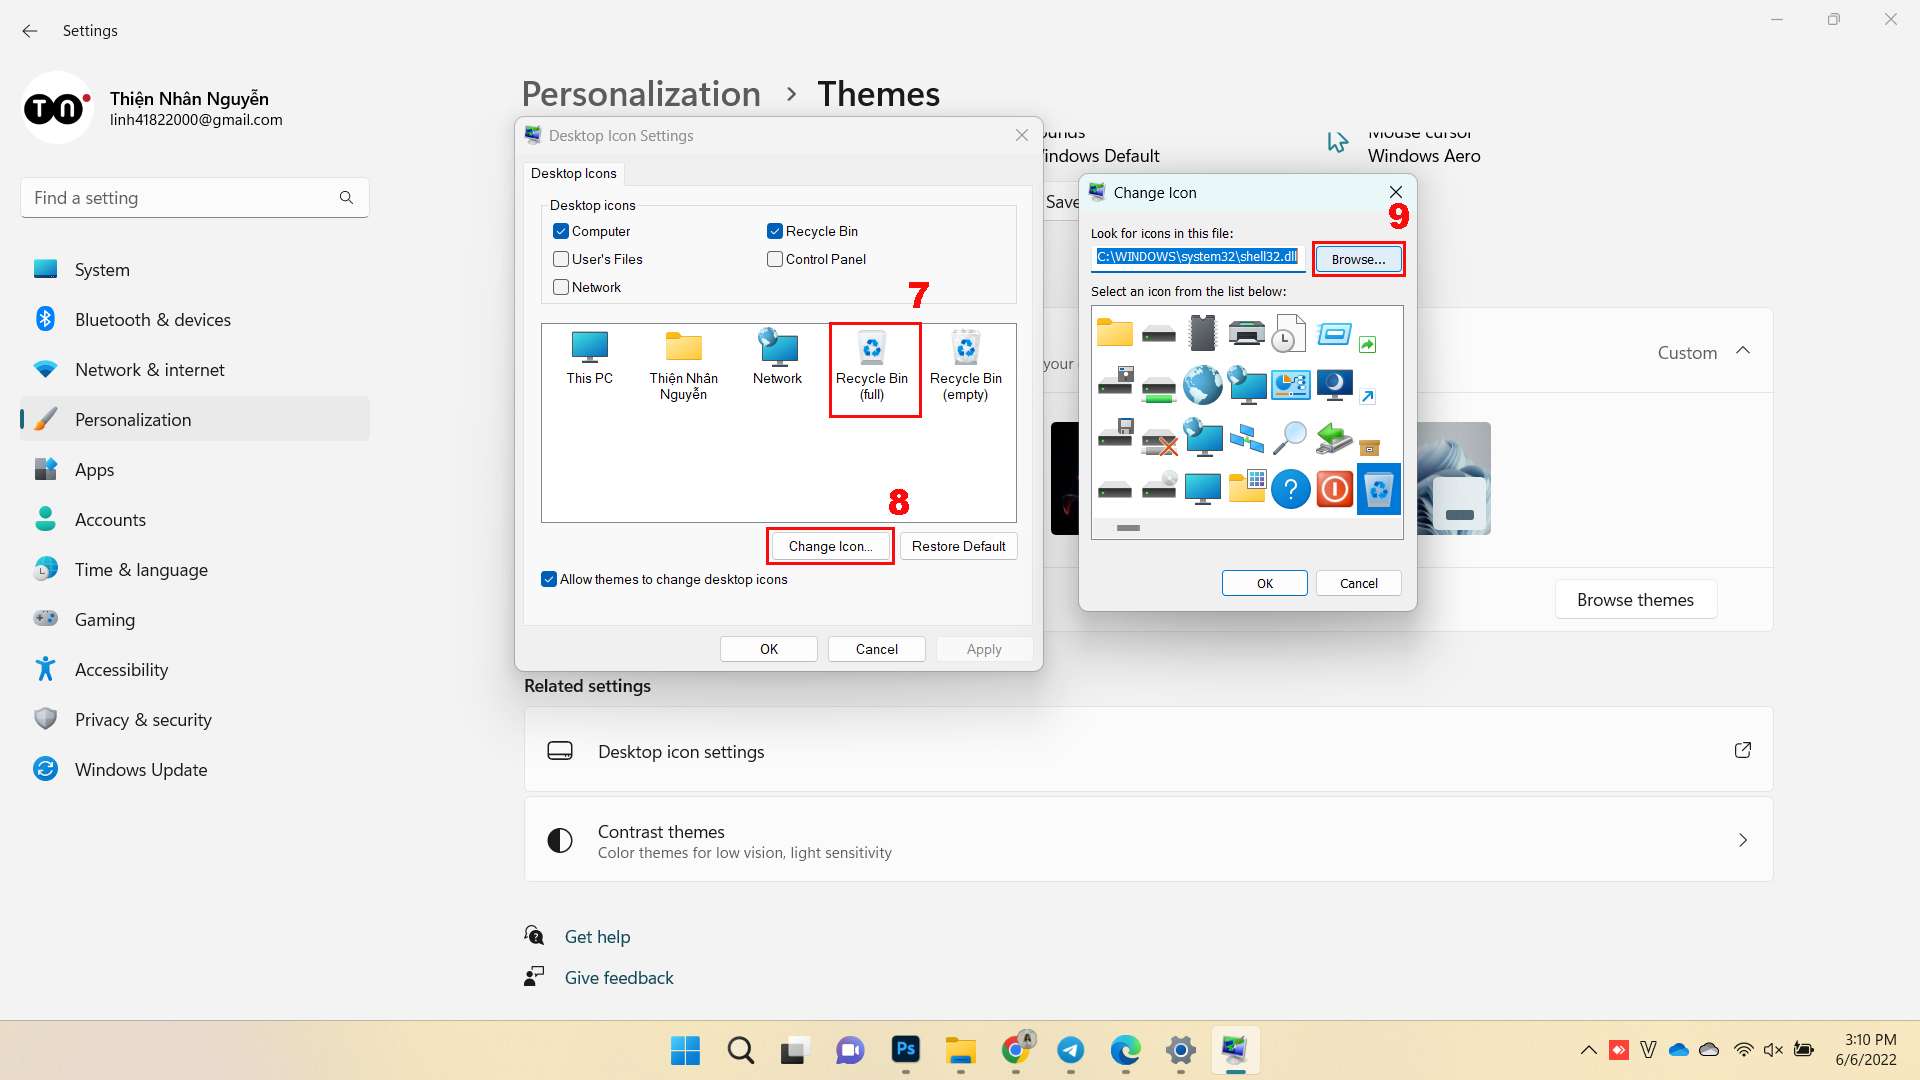Open System settings category
The image size is (1920, 1080).
(x=195, y=269)
